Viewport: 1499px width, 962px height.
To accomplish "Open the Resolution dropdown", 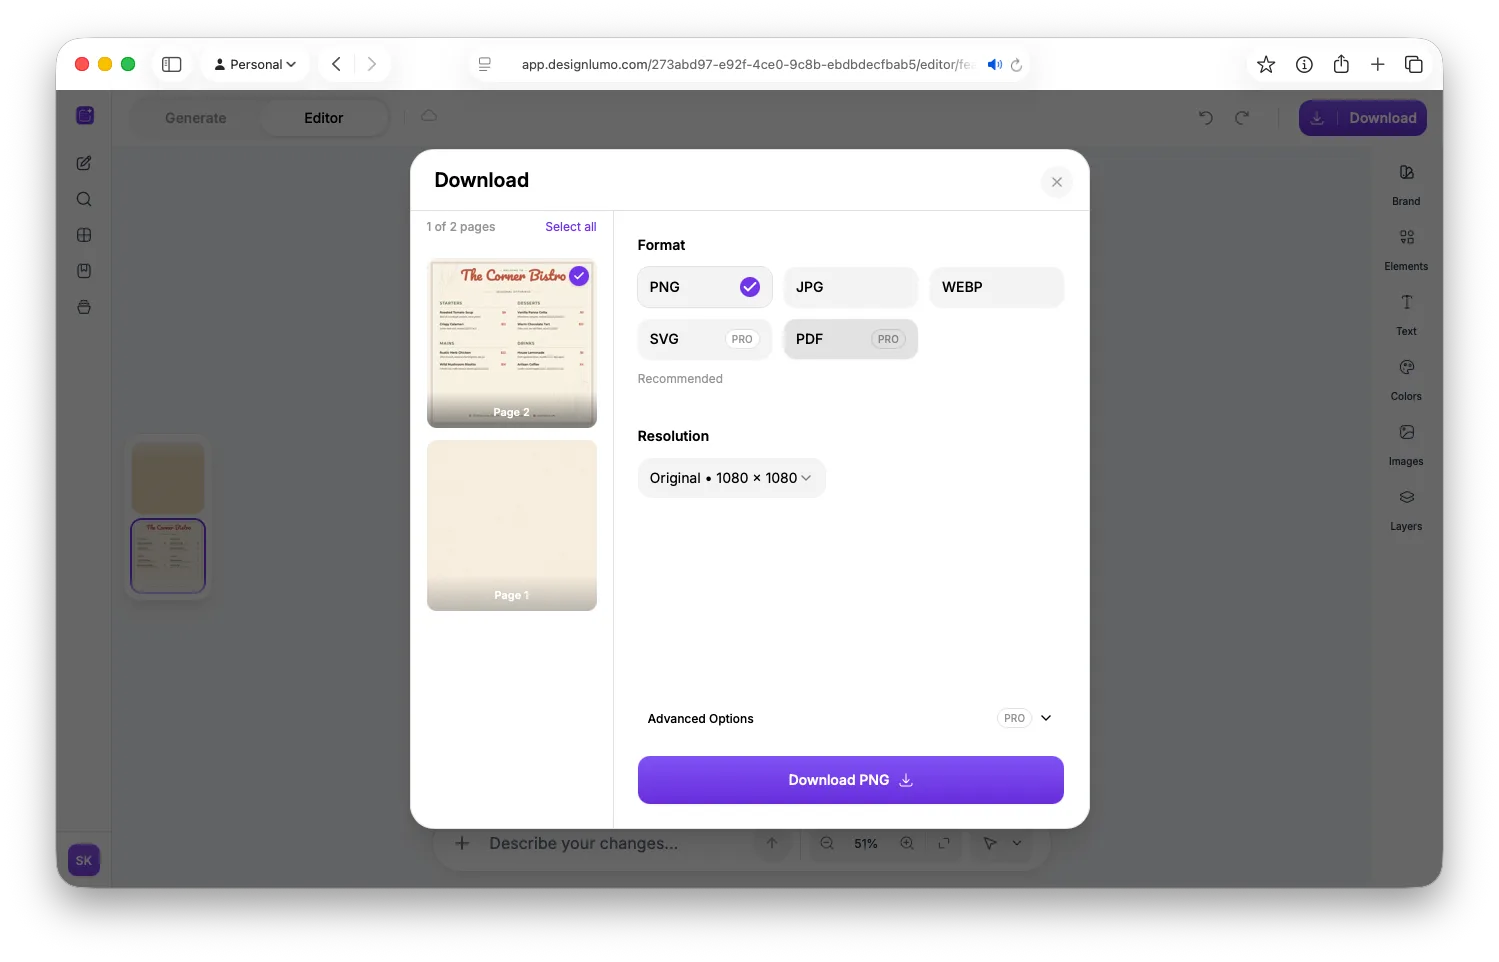I will (x=731, y=478).
